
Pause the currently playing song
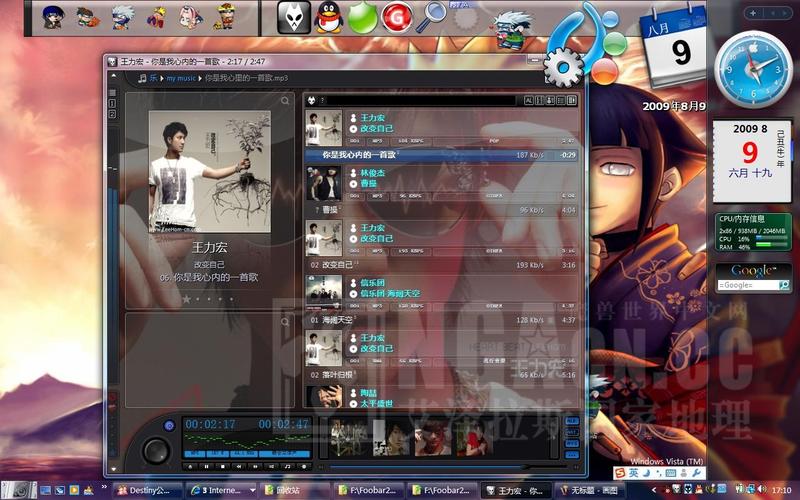pos(206,466)
